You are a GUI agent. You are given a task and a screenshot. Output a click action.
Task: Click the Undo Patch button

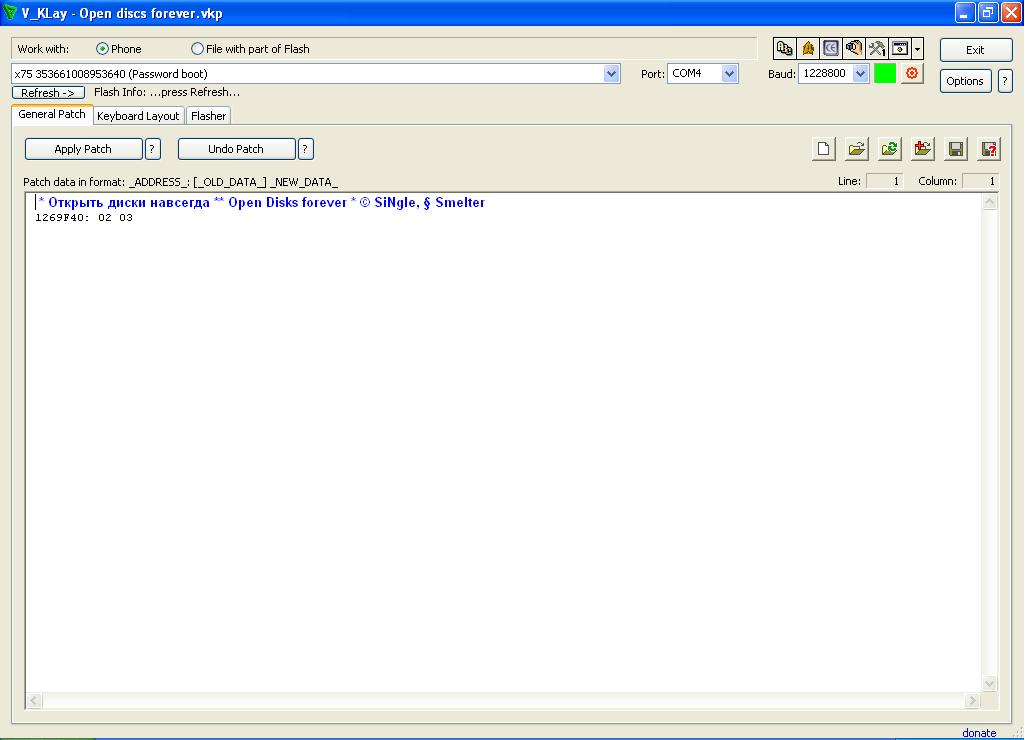click(236, 149)
